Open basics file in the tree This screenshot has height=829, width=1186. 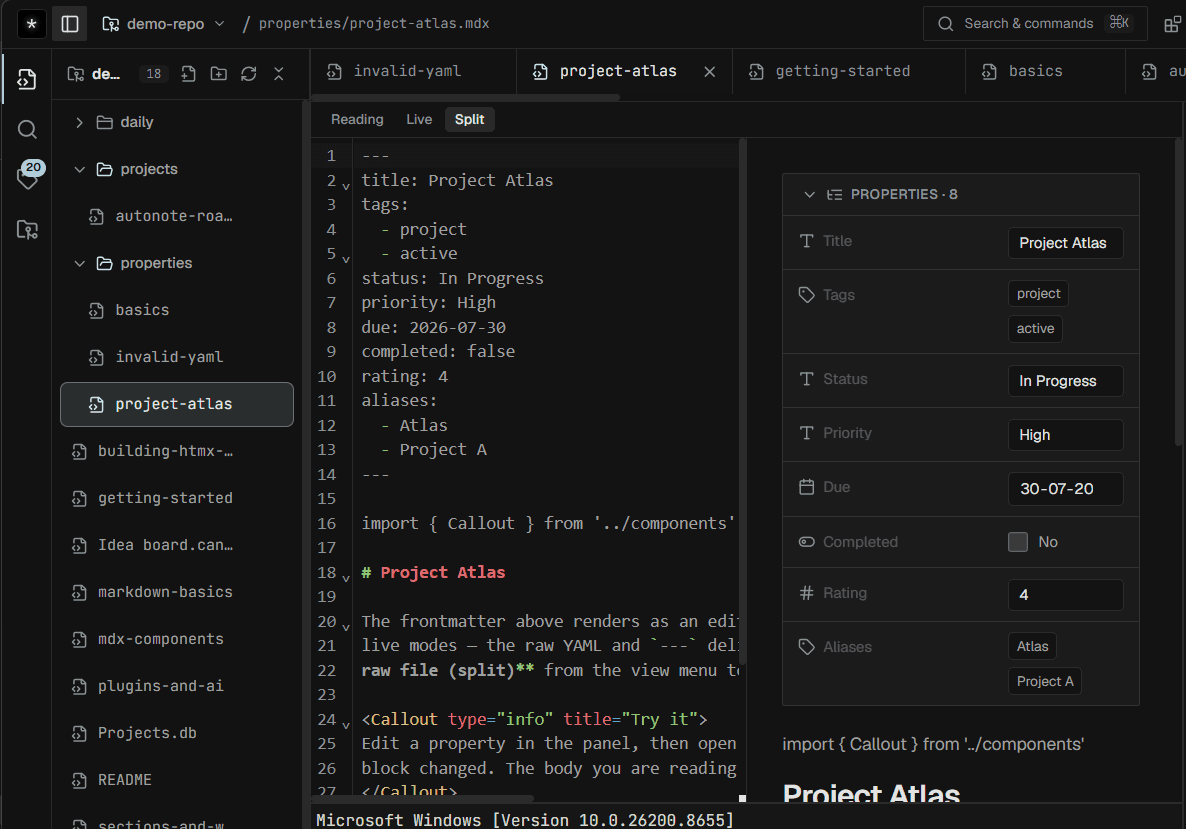pos(177,309)
